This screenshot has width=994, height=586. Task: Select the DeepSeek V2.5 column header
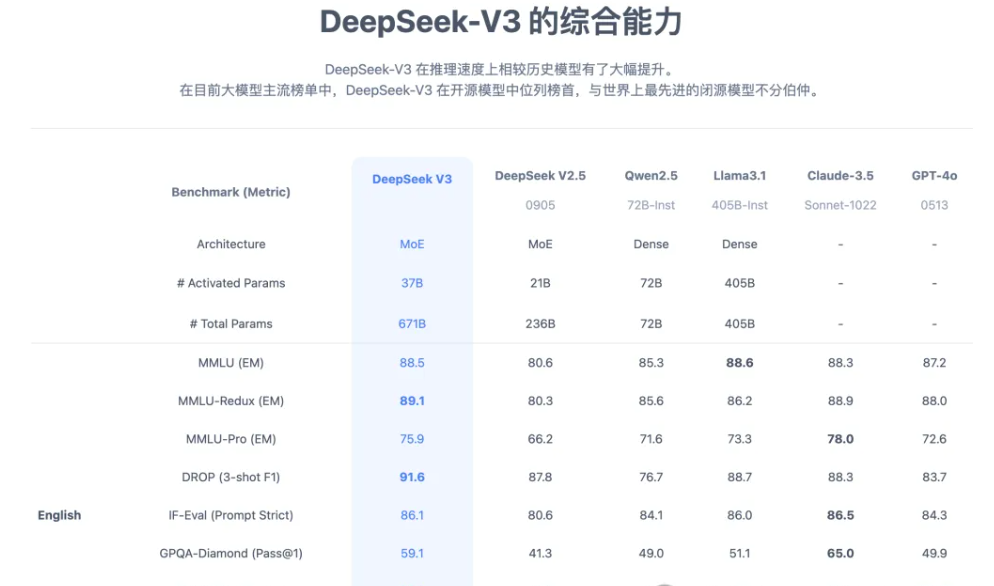(540, 176)
